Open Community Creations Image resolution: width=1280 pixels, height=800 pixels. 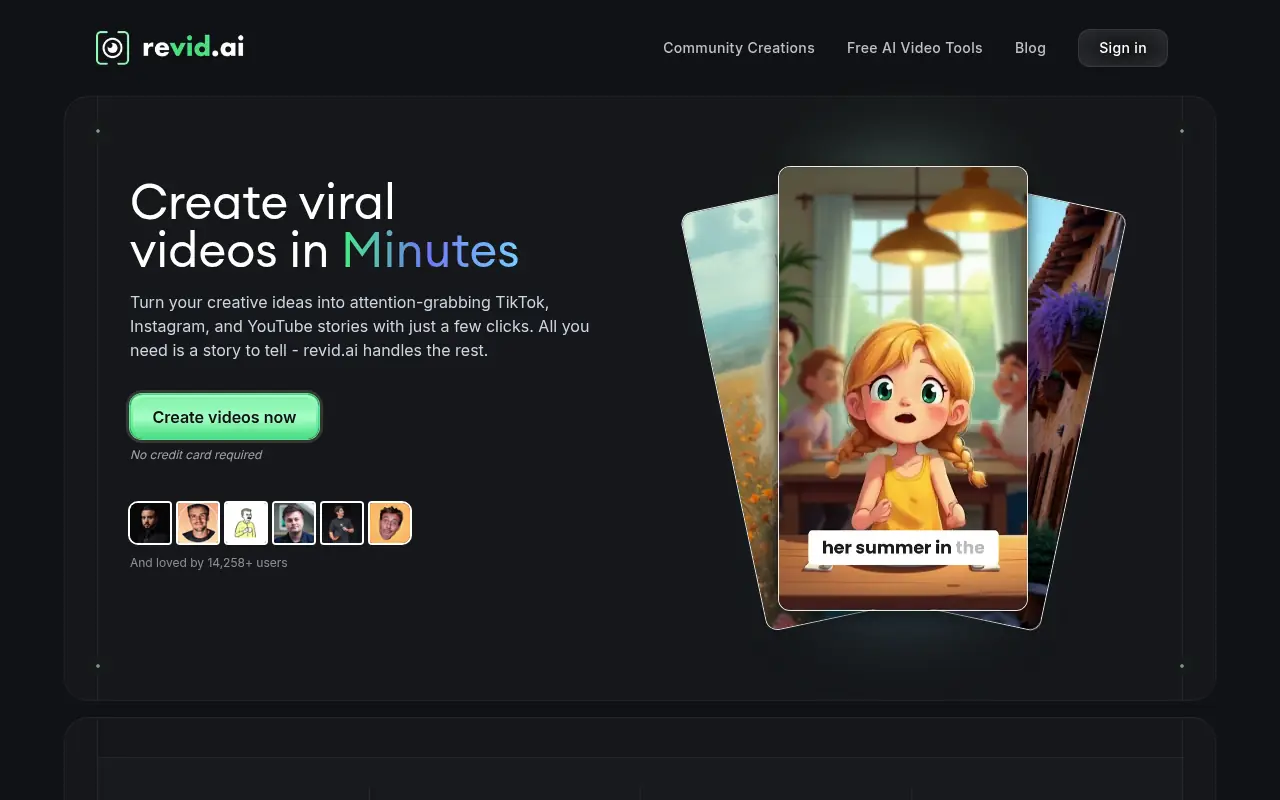[x=738, y=48]
